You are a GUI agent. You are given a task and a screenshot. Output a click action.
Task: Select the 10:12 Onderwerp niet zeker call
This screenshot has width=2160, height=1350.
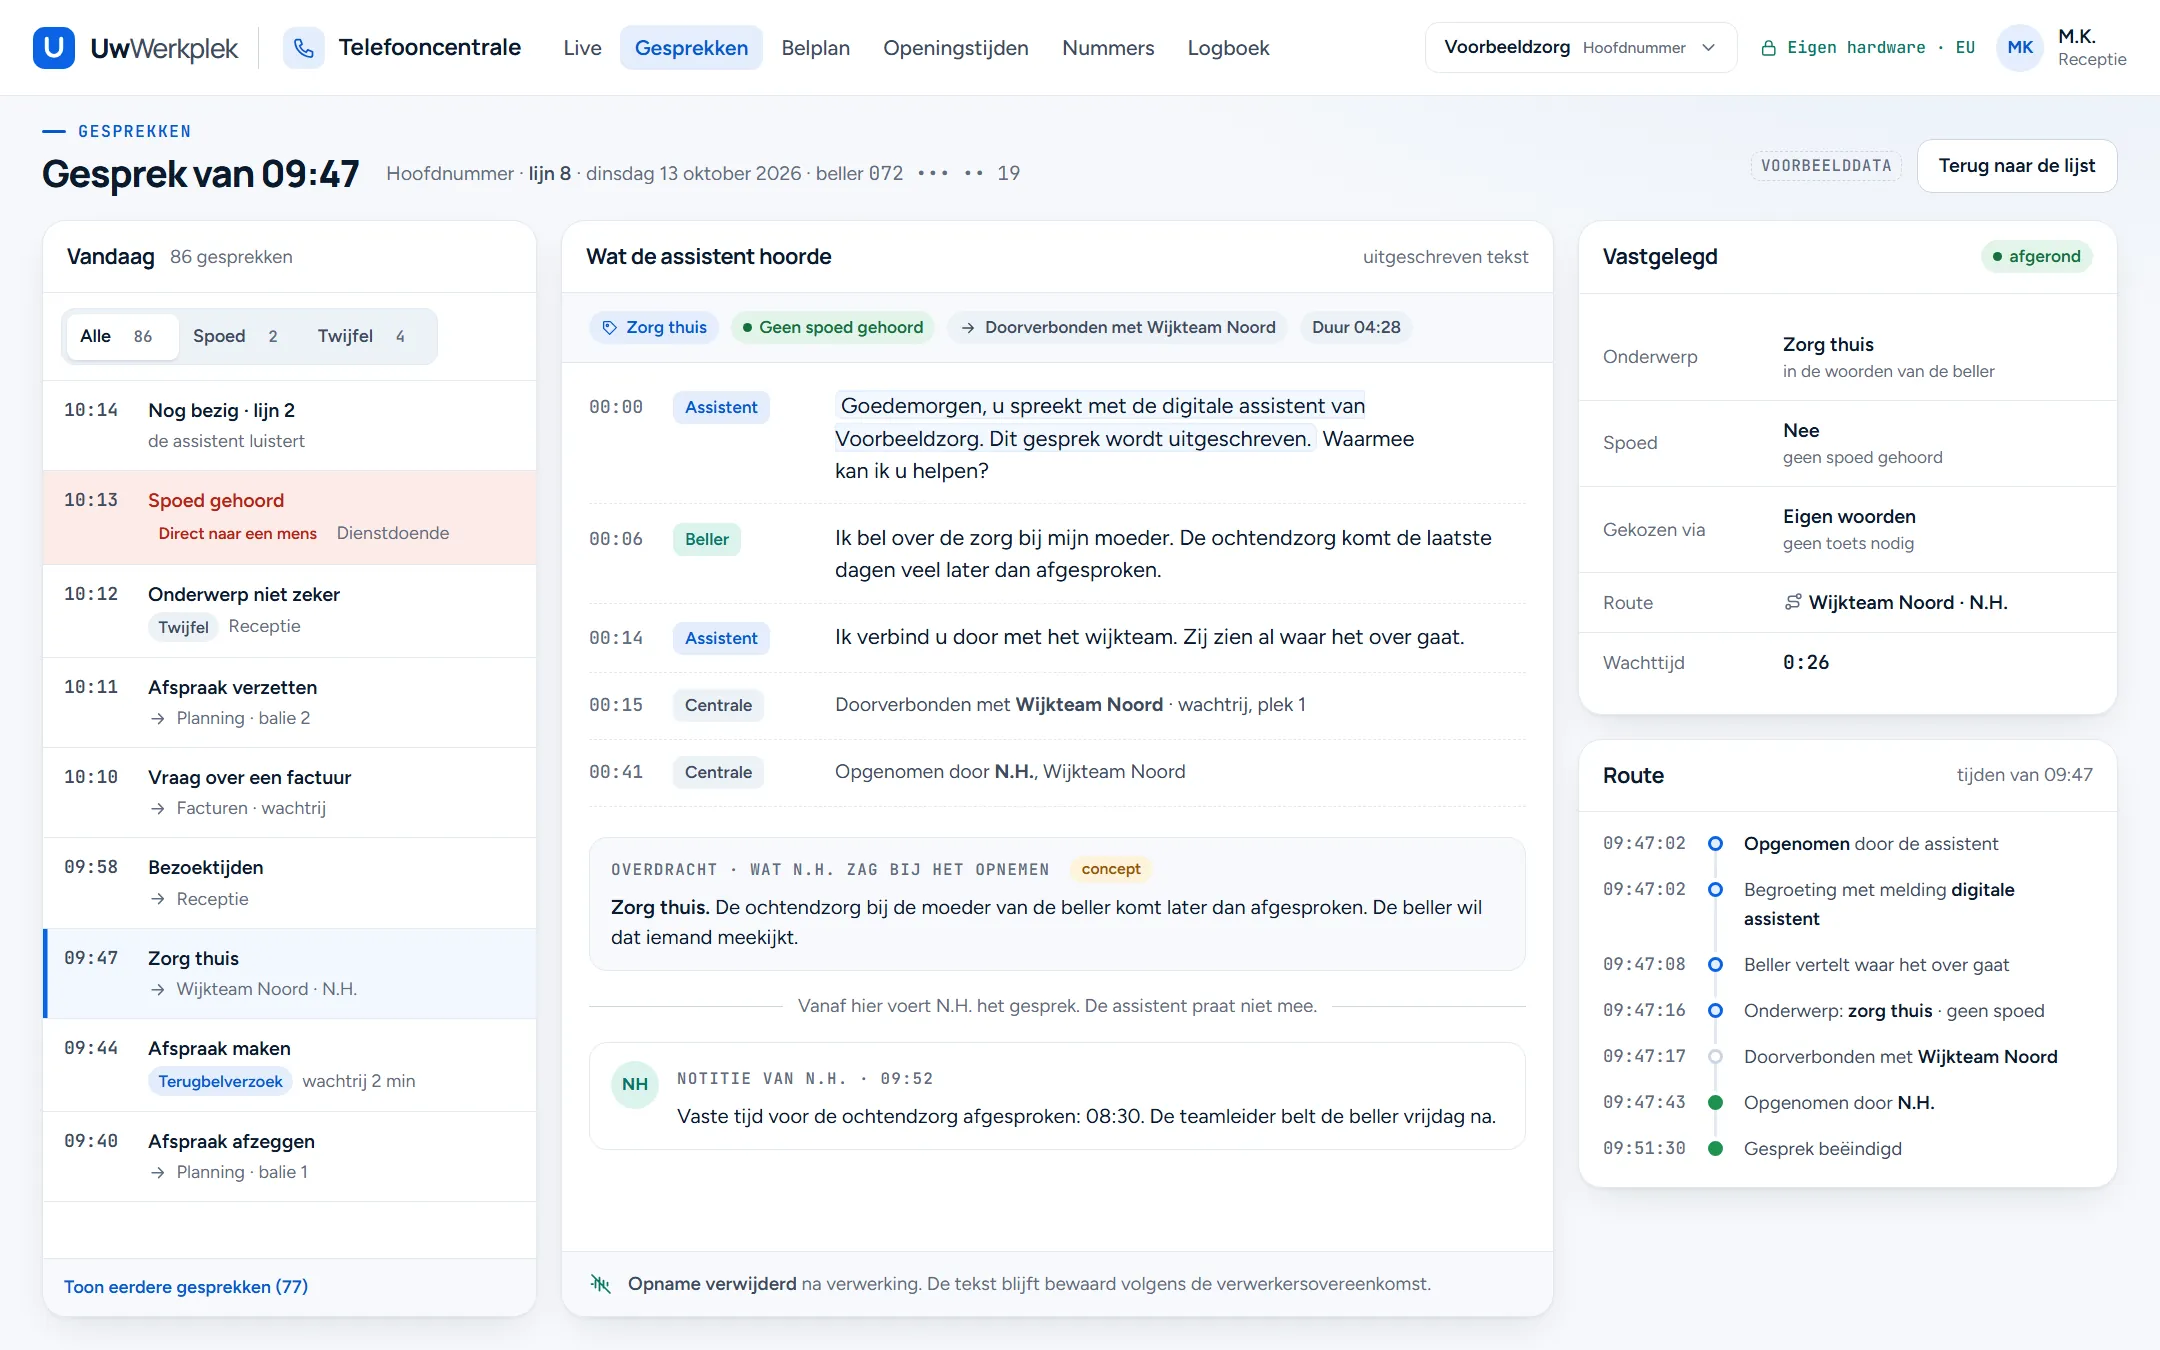[290, 611]
